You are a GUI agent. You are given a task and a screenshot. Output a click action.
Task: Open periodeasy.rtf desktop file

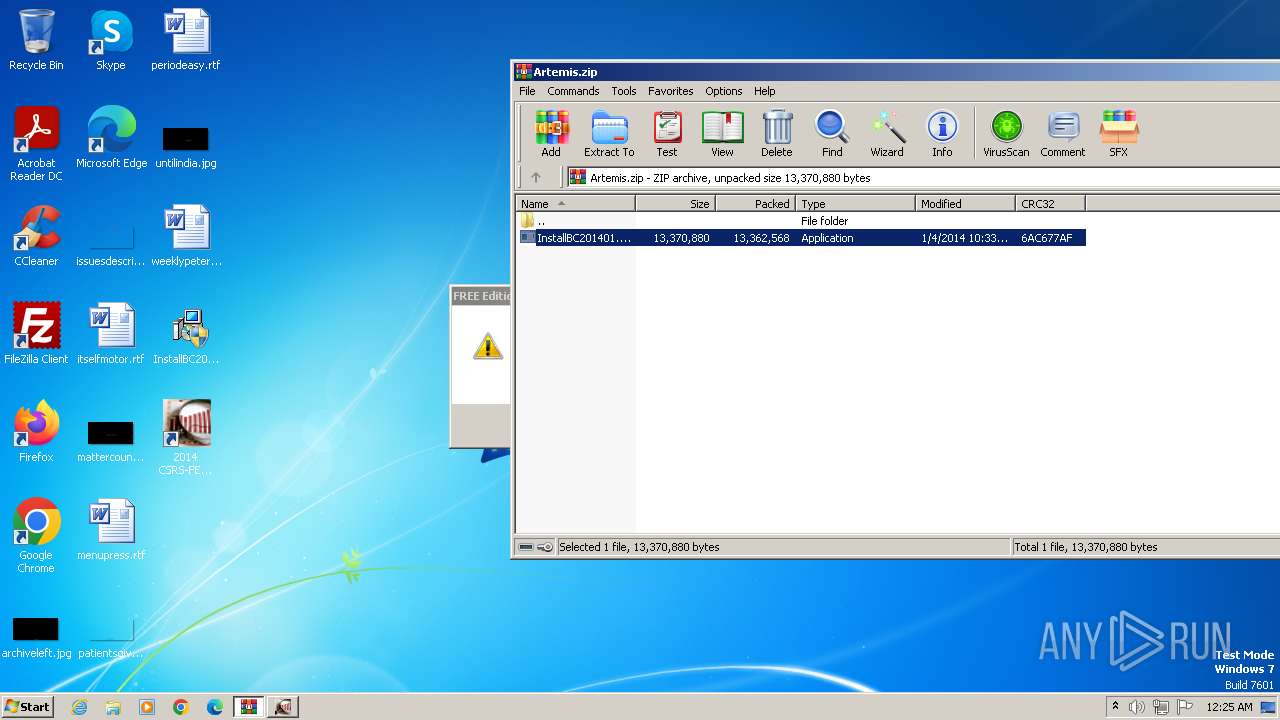[185, 40]
